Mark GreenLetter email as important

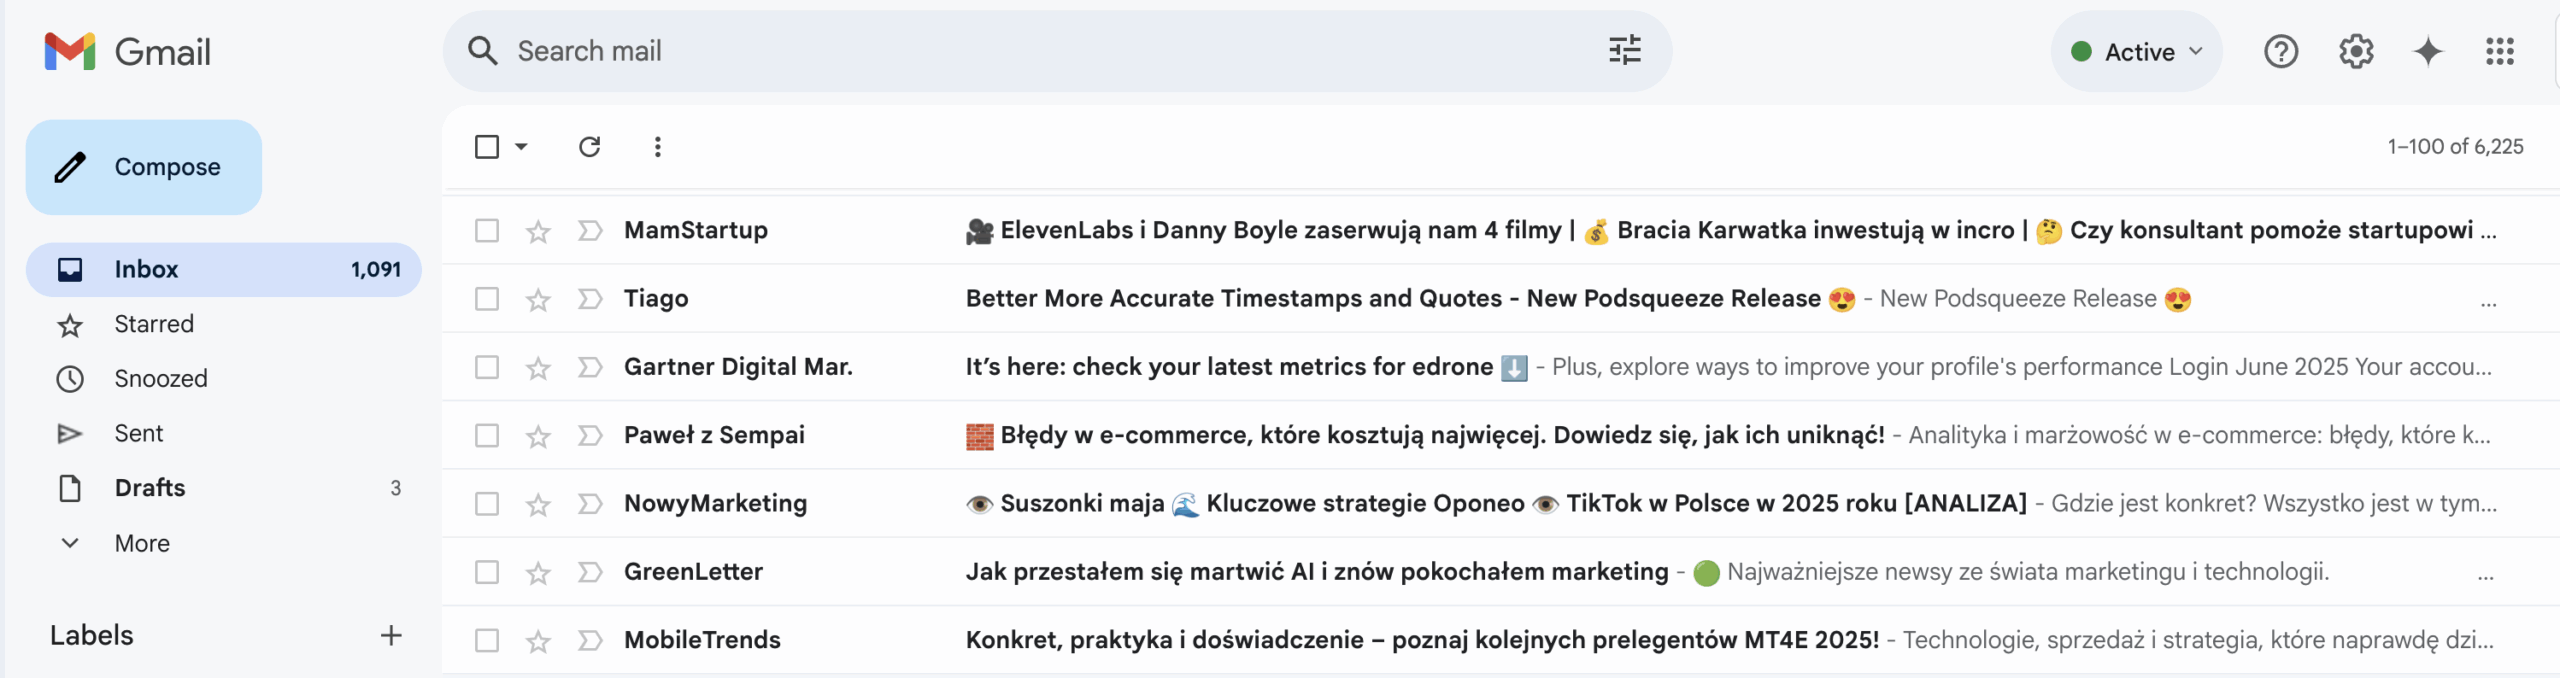tap(590, 572)
